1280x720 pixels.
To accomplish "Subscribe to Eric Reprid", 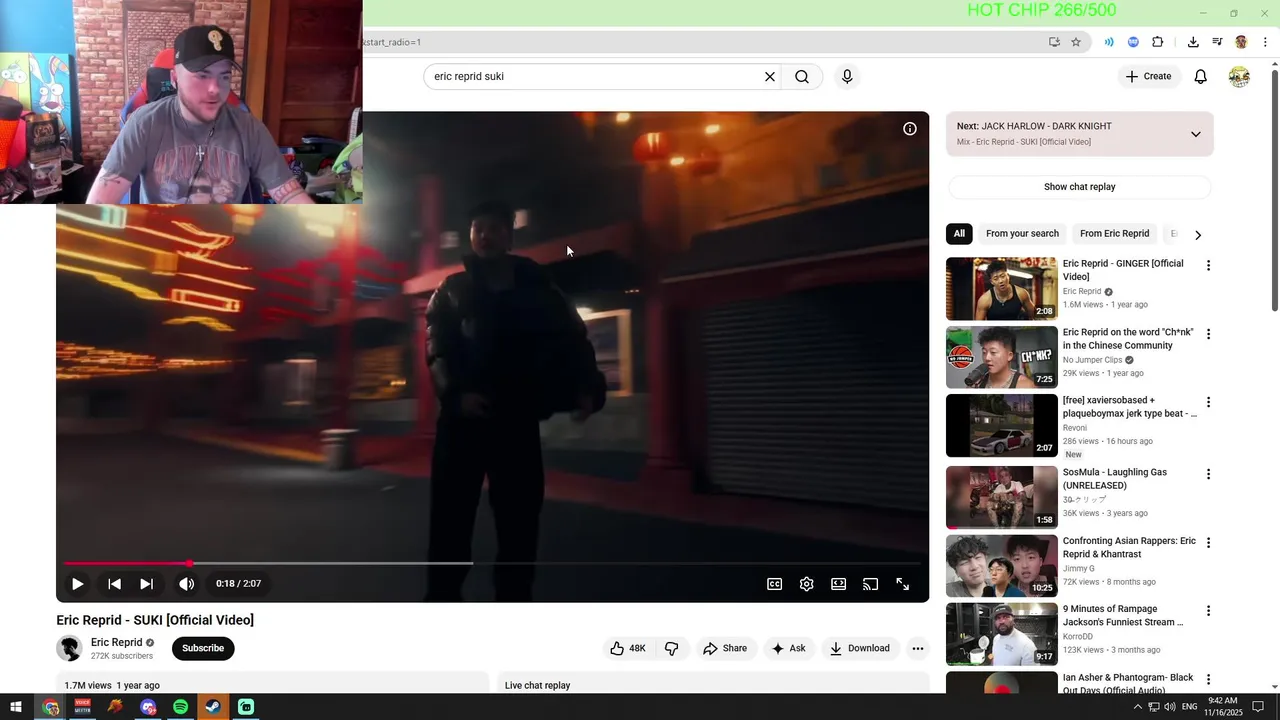I will pyautogui.click(x=203, y=648).
